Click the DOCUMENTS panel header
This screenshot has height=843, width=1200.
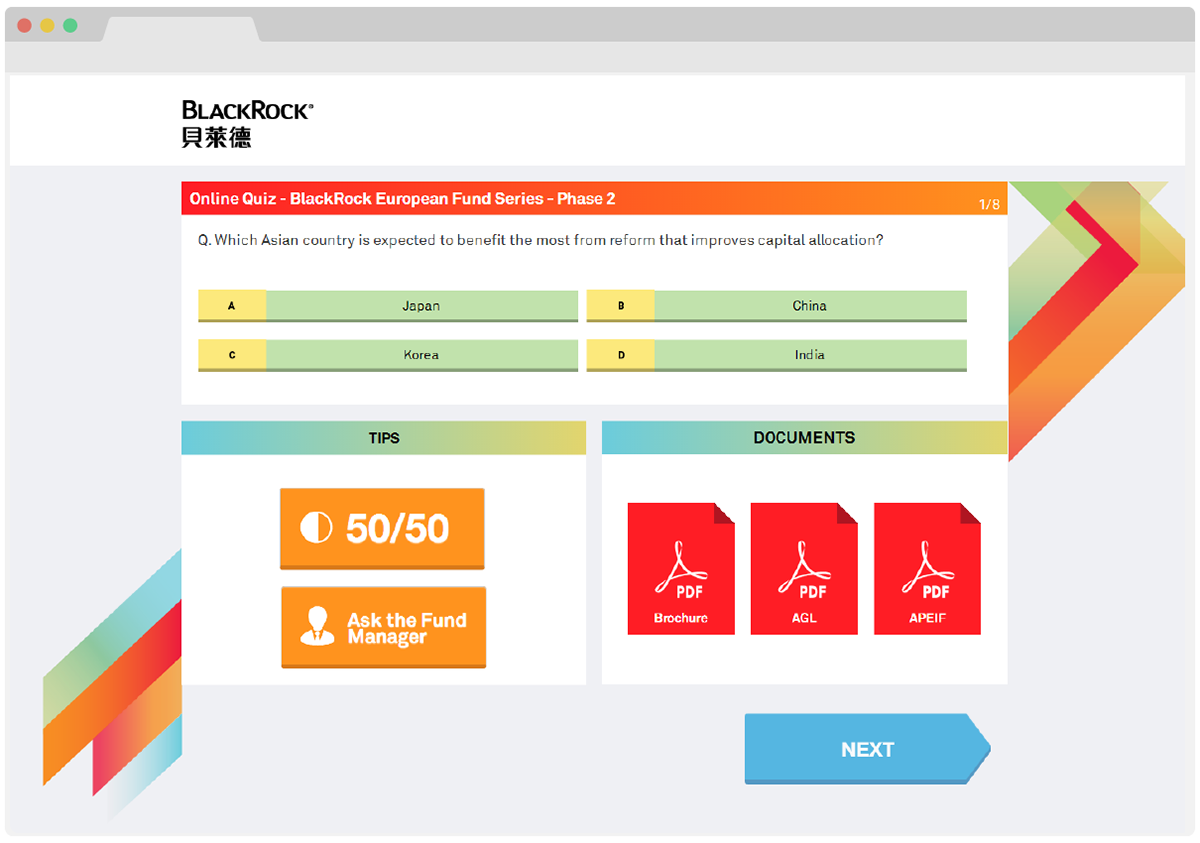point(804,438)
